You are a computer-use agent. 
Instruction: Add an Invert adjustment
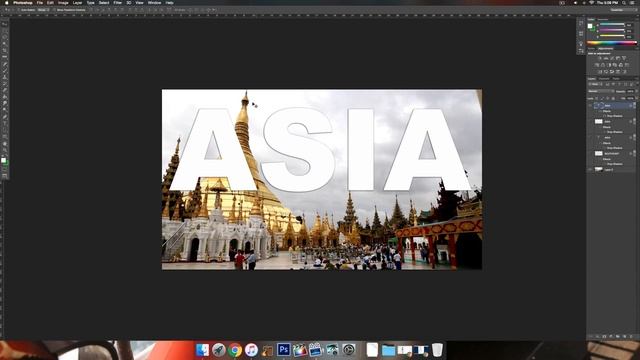click(600, 71)
